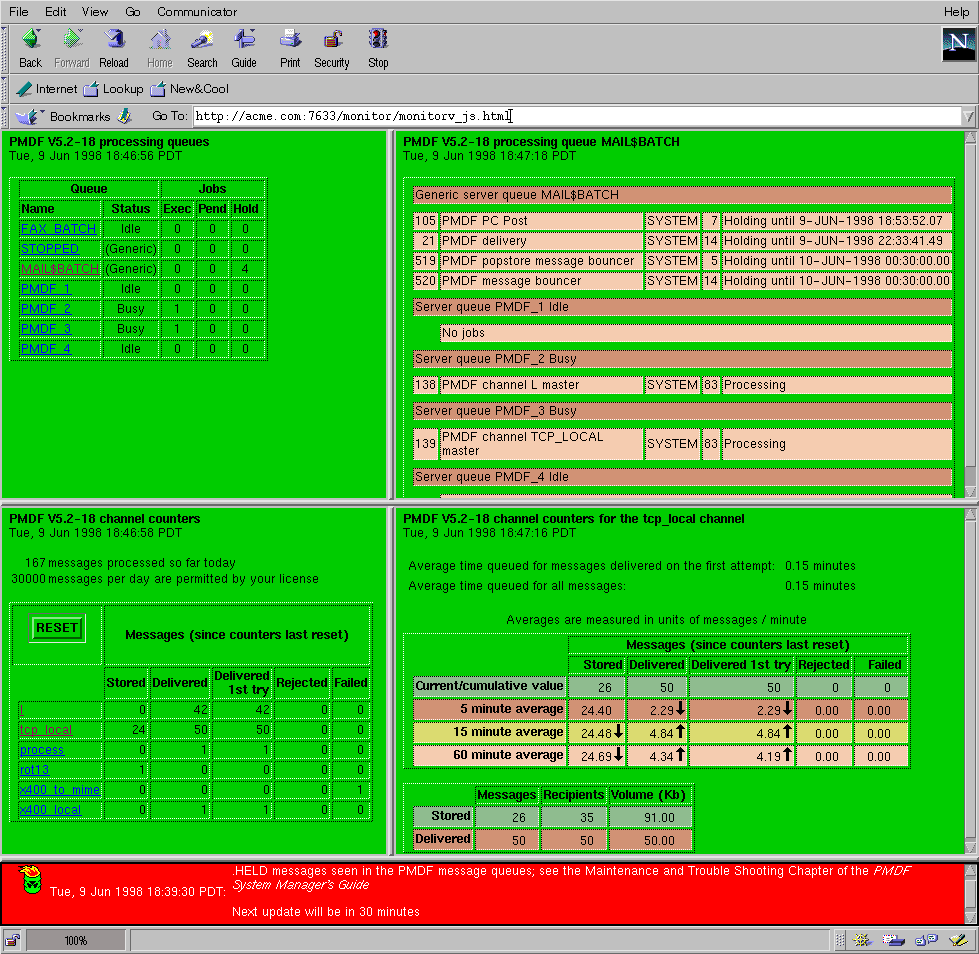
Task: Click the Netscape N logo
Action: point(958,44)
